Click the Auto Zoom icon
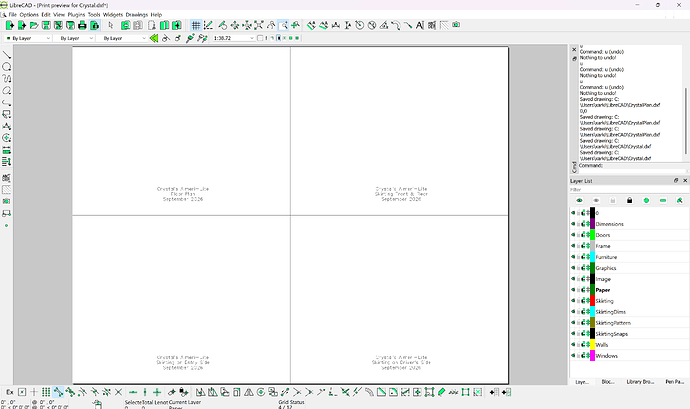The height and width of the screenshot is (409, 690). [x=259, y=26]
